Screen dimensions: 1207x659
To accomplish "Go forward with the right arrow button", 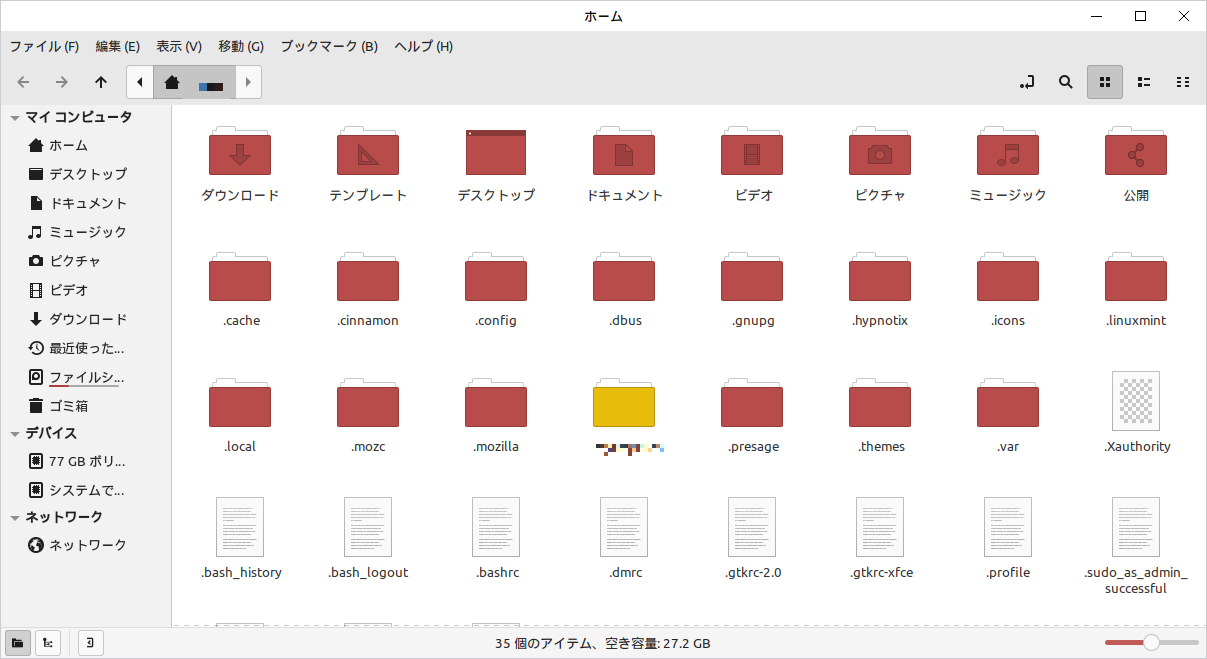I will [62, 82].
